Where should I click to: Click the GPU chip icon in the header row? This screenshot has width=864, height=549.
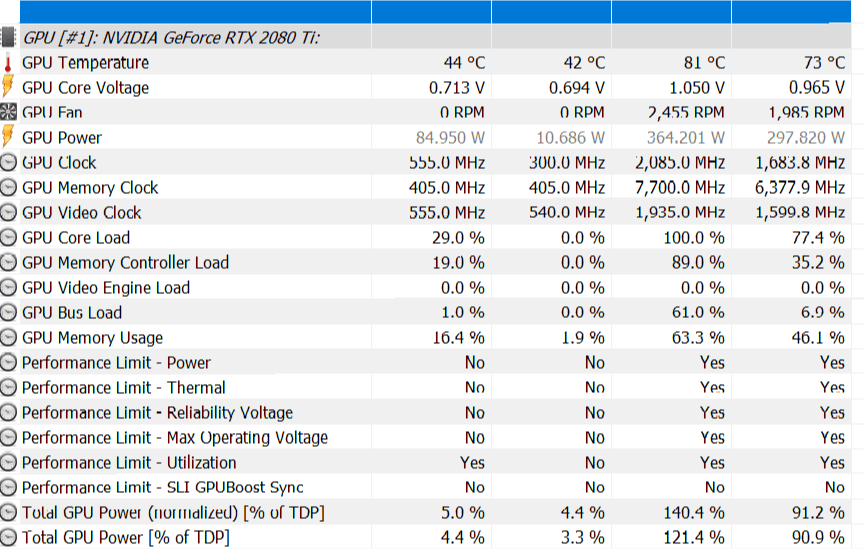point(8,37)
